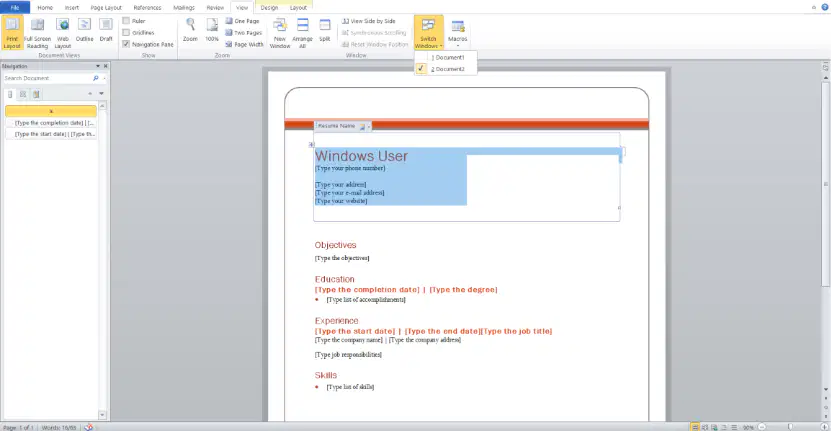
Task: Open the Review tab
Action: click(x=215, y=7)
